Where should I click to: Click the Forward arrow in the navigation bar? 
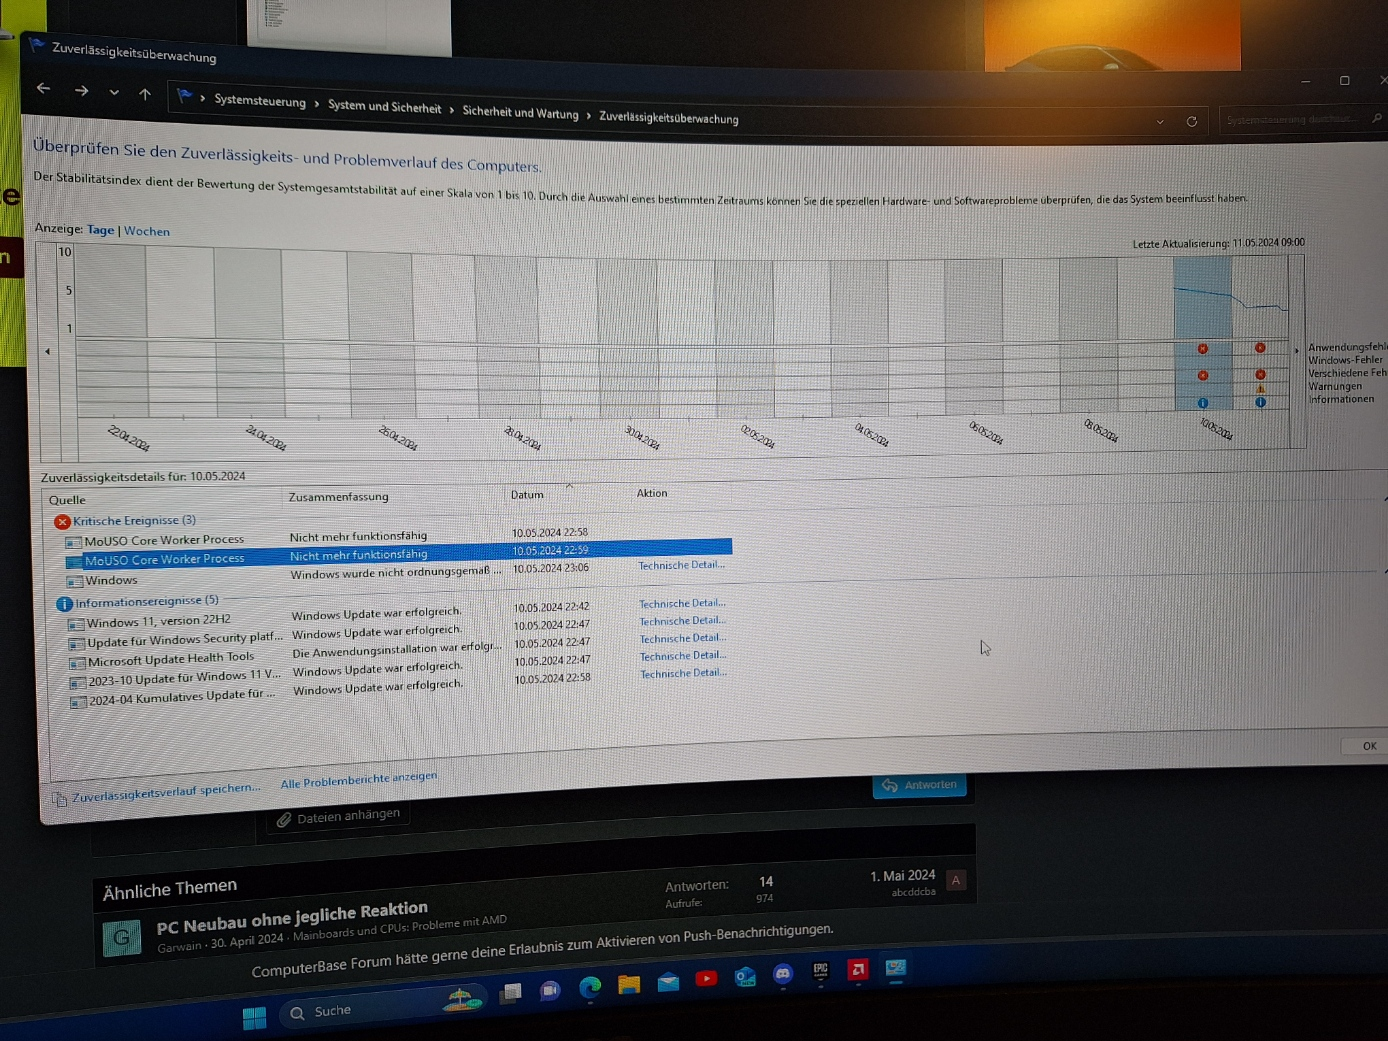tap(81, 90)
